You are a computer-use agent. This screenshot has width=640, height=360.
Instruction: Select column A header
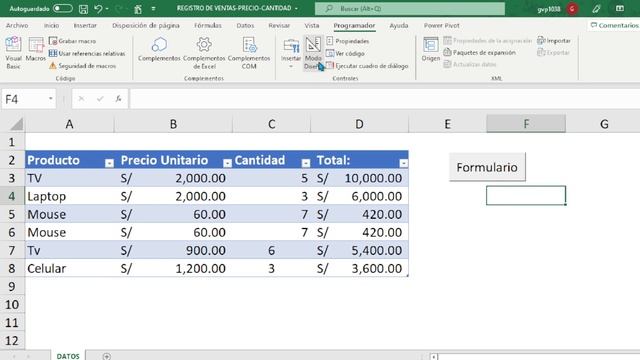[69, 124]
